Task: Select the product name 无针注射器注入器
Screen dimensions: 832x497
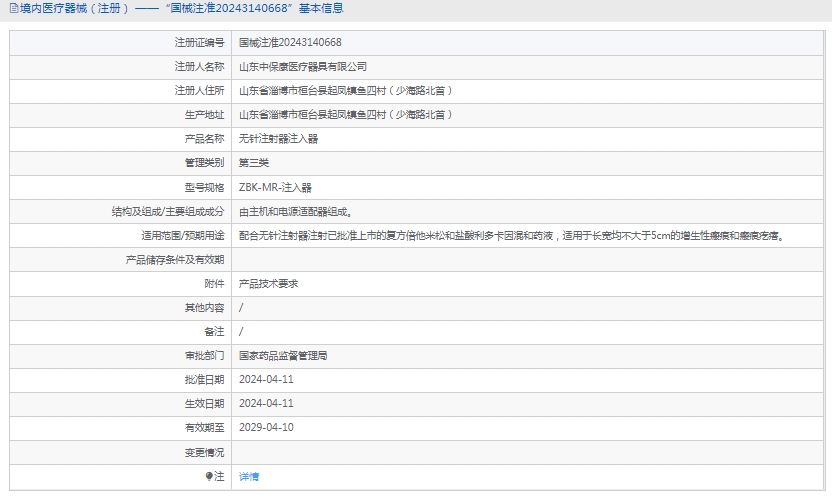Action: pos(279,139)
